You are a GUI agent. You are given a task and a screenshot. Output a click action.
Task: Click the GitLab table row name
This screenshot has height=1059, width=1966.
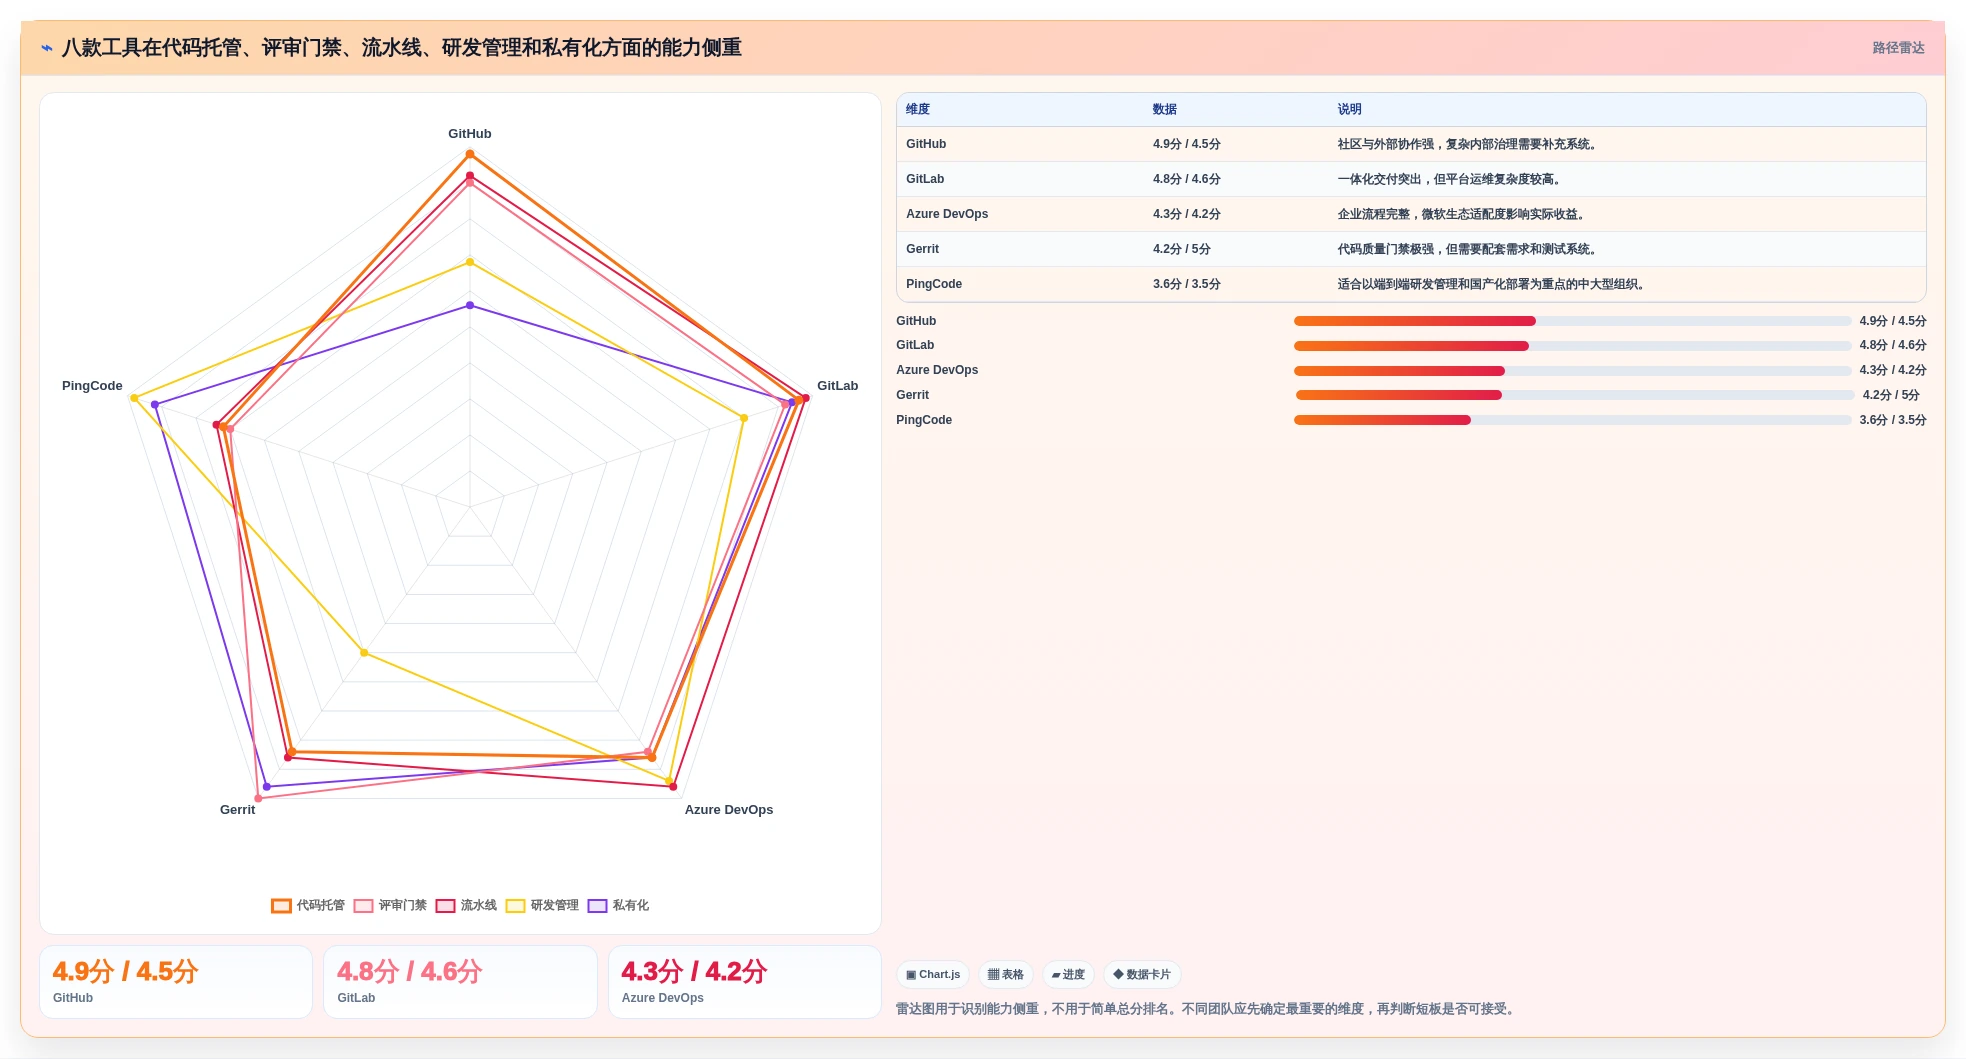[x=925, y=180]
